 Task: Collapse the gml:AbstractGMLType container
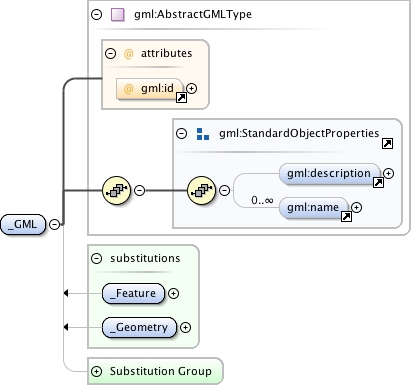point(97,14)
